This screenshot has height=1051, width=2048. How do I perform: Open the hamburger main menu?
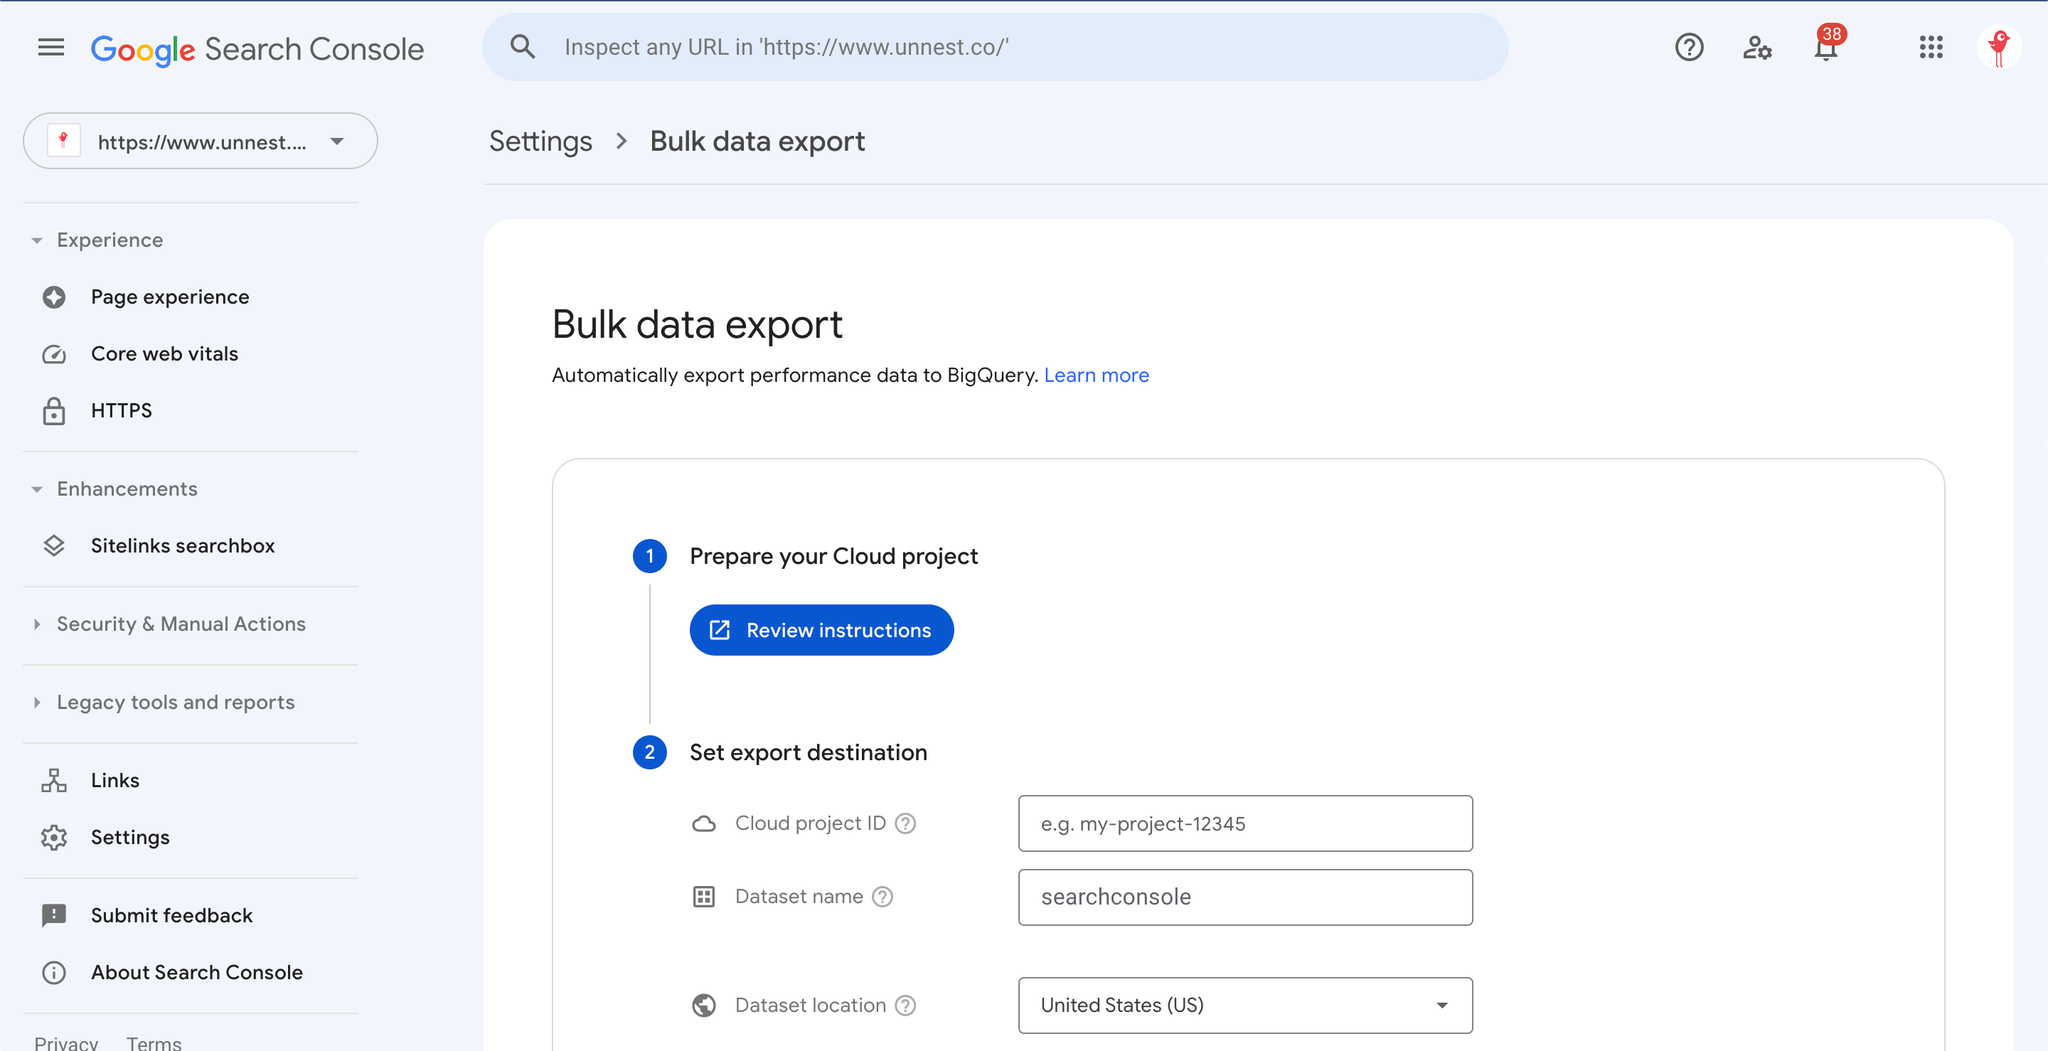pos(51,47)
